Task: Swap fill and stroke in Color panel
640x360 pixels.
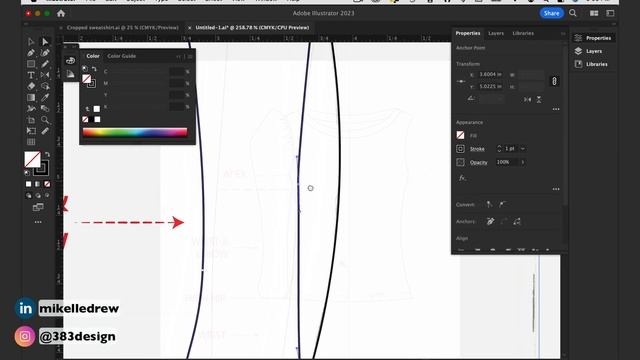Action: coord(94,69)
